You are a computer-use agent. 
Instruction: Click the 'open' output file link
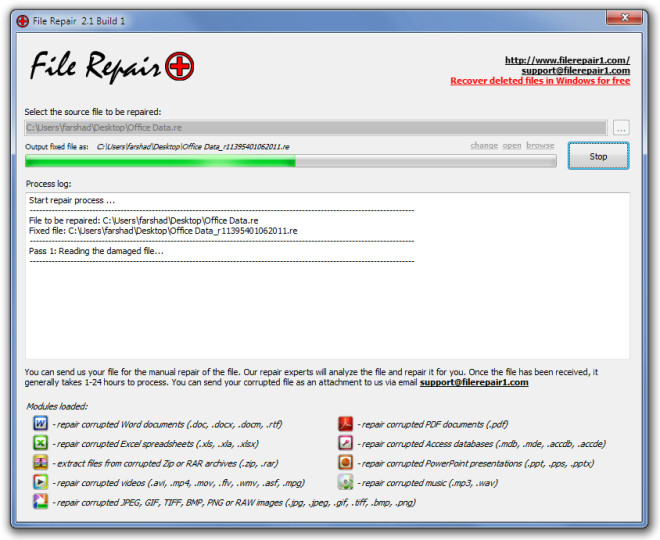tap(512, 146)
